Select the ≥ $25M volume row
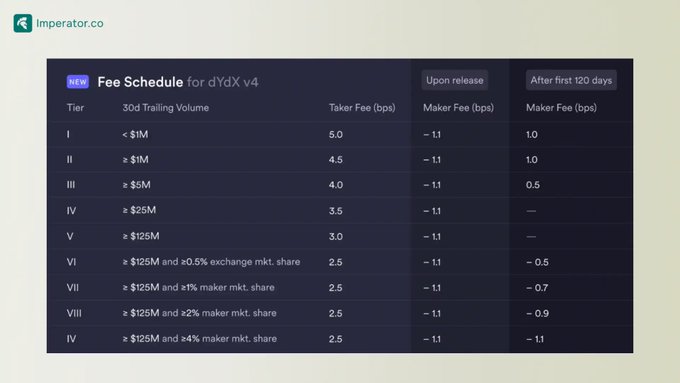The image size is (680, 383). 340,210
